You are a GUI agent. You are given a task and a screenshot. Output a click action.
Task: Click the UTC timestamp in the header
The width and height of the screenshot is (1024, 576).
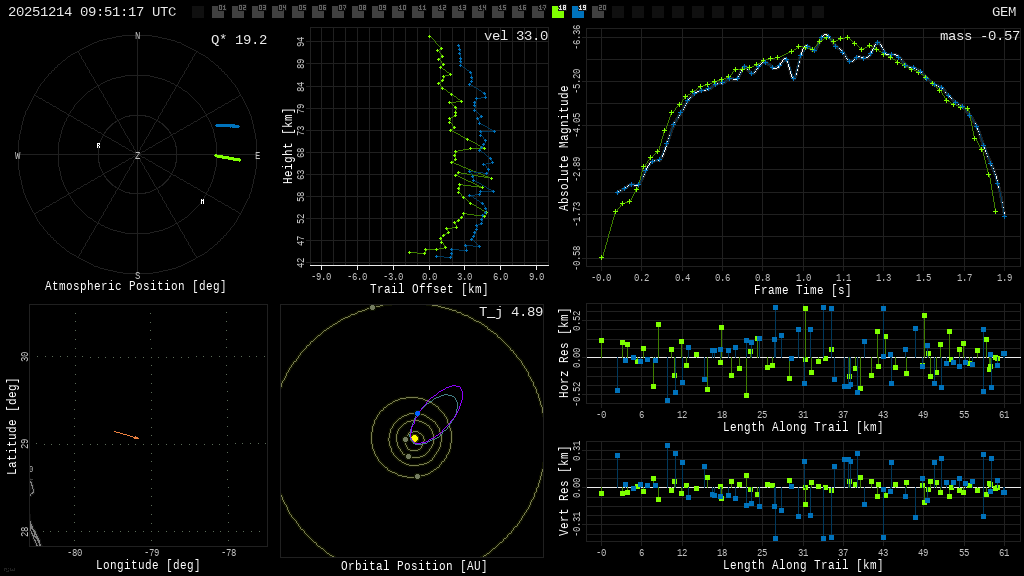92,12
